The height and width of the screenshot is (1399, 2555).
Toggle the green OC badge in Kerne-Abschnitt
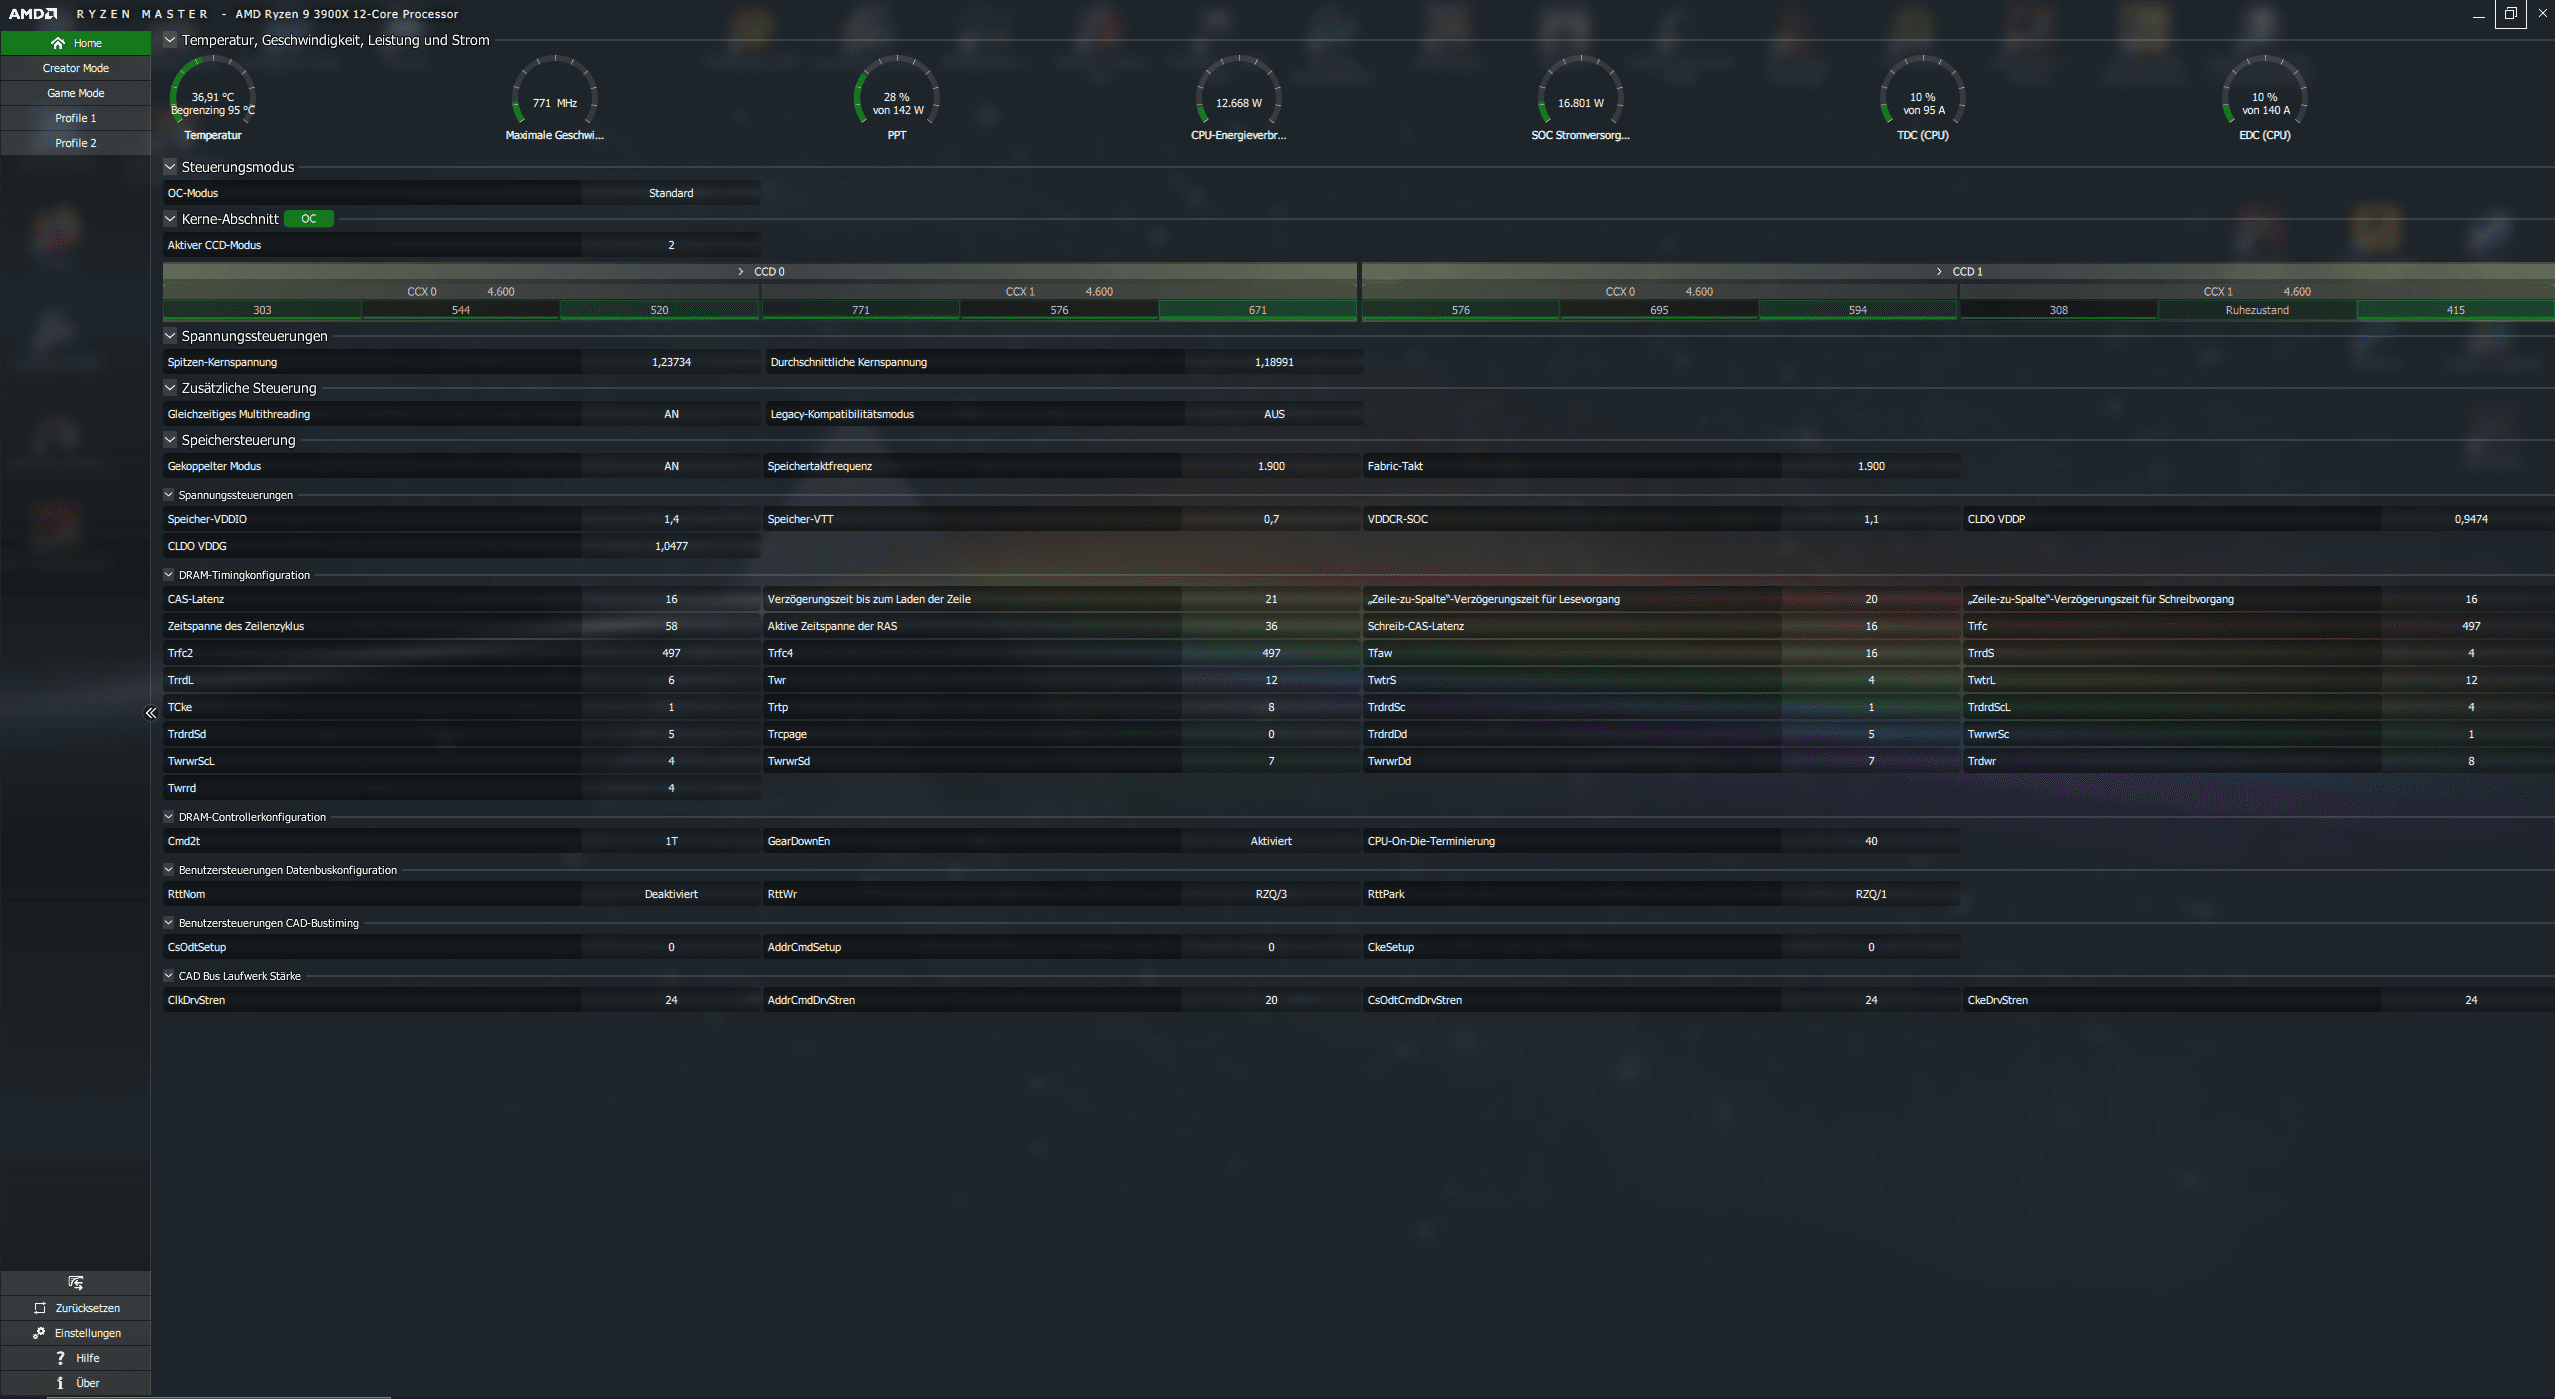click(x=309, y=219)
